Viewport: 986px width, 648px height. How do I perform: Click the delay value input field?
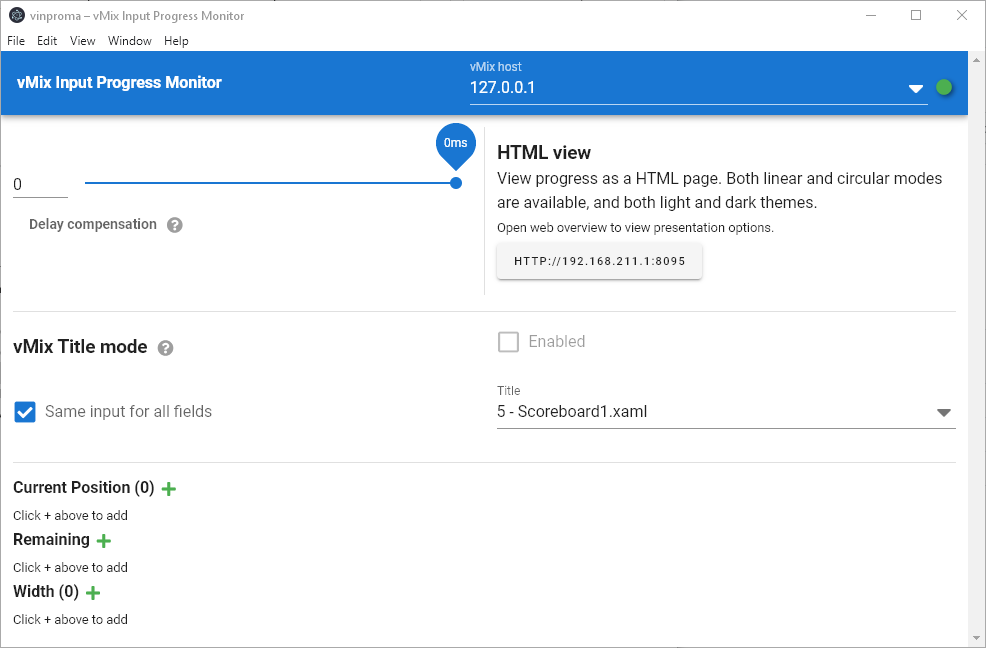pyautogui.click(x=40, y=184)
